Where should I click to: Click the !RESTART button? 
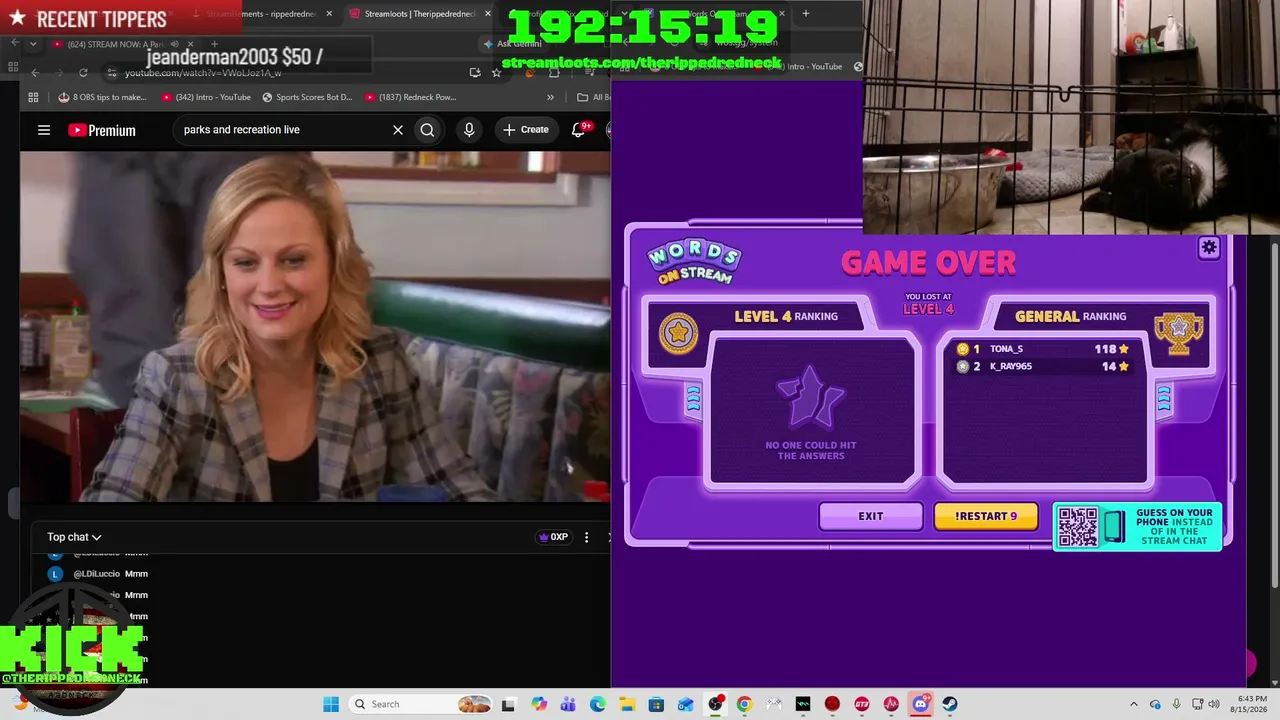[985, 516]
